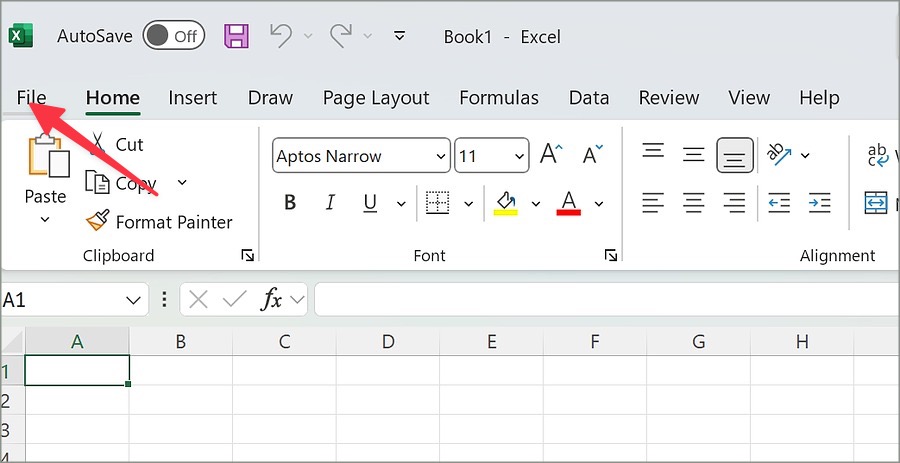900x463 pixels.
Task: Expand the font size dropdown
Action: (519, 156)
